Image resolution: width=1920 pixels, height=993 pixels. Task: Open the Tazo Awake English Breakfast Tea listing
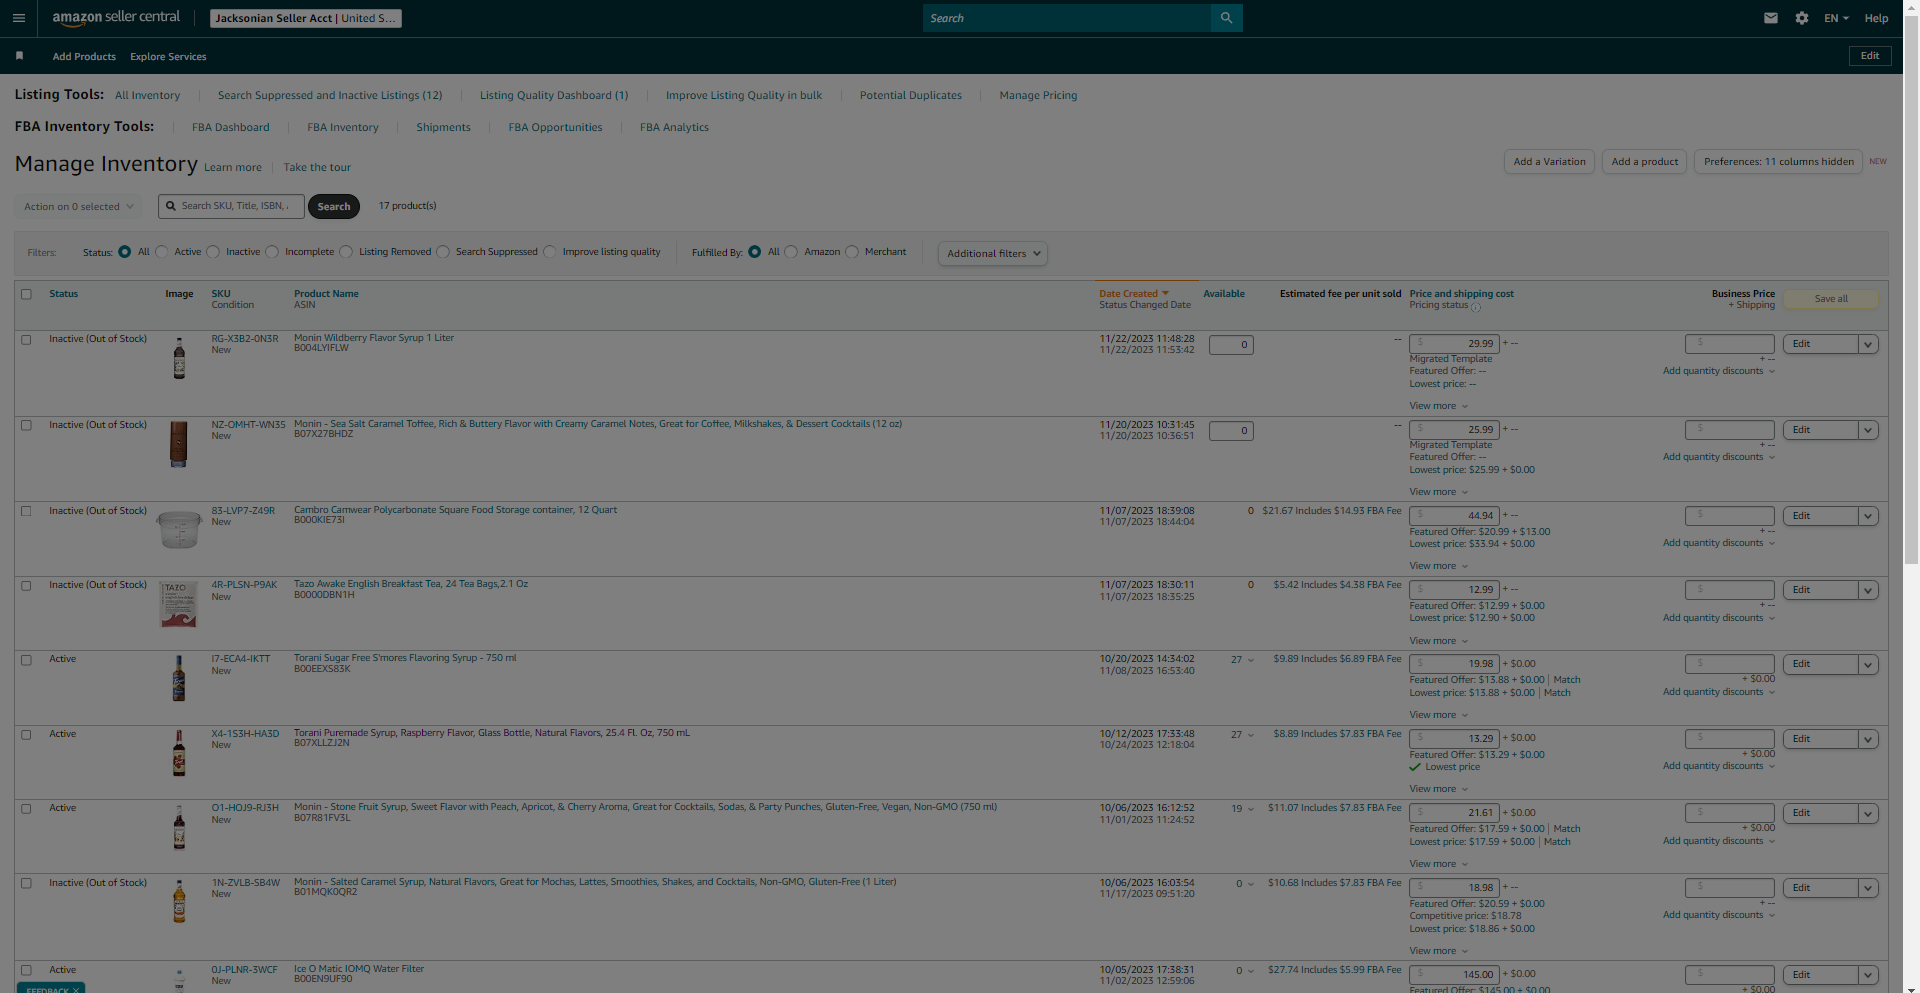[411, 584]
